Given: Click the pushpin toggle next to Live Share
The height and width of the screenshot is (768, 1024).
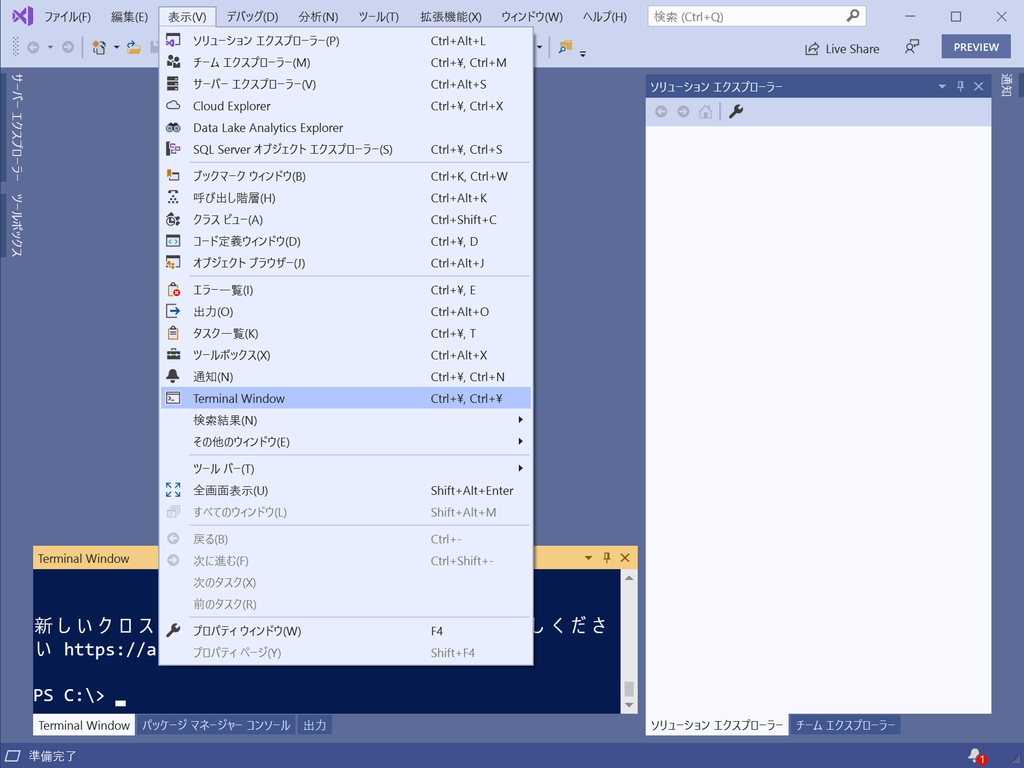Looking at the screenshot, I should click(912, 47).
